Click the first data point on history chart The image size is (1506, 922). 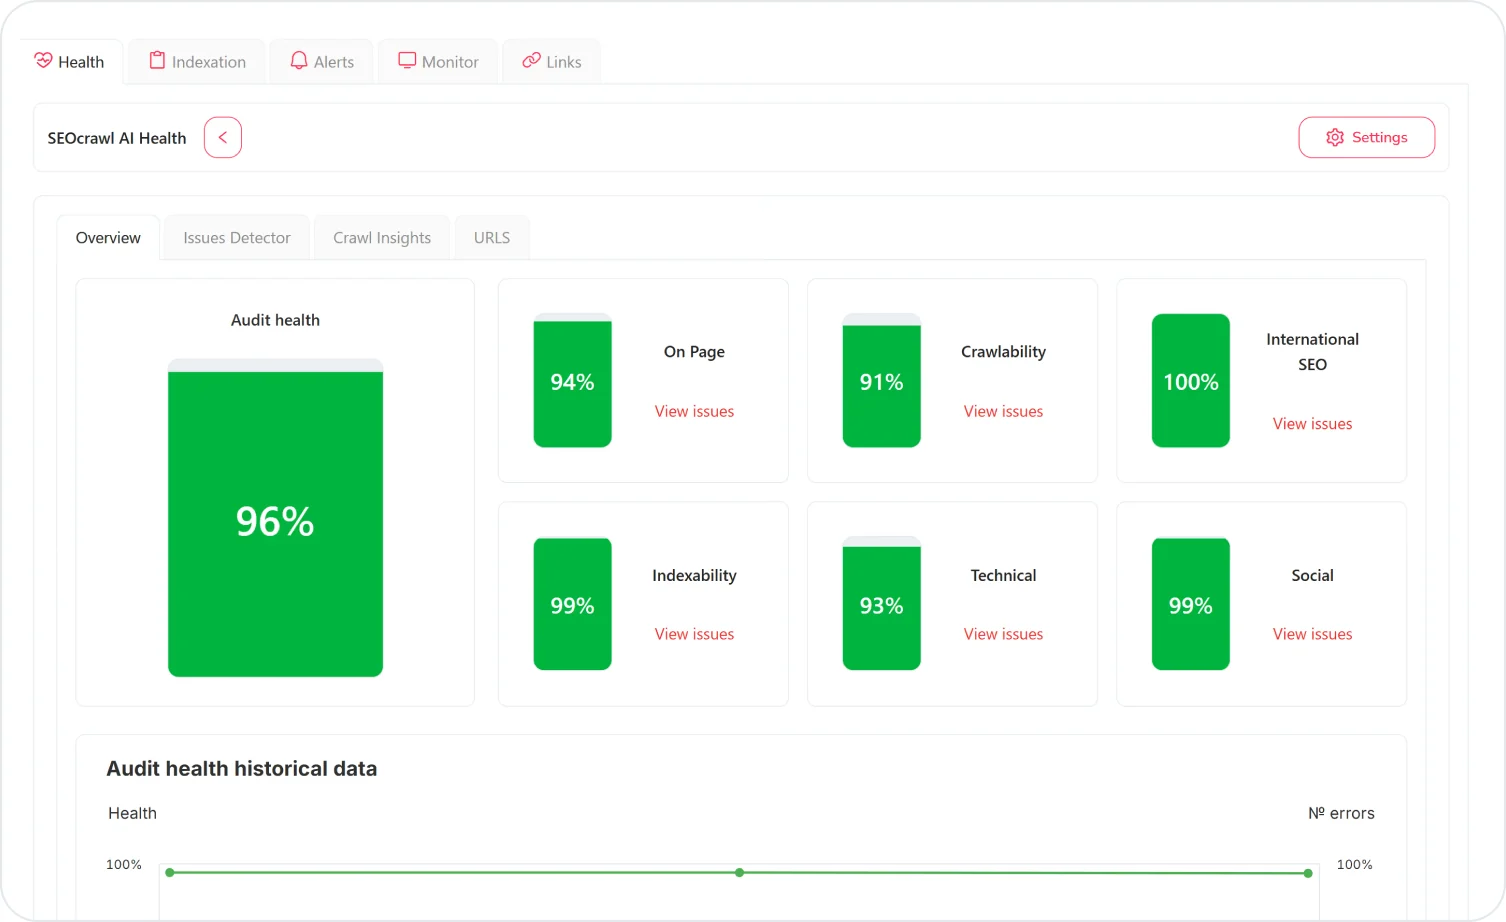click(x=170, y=873)
